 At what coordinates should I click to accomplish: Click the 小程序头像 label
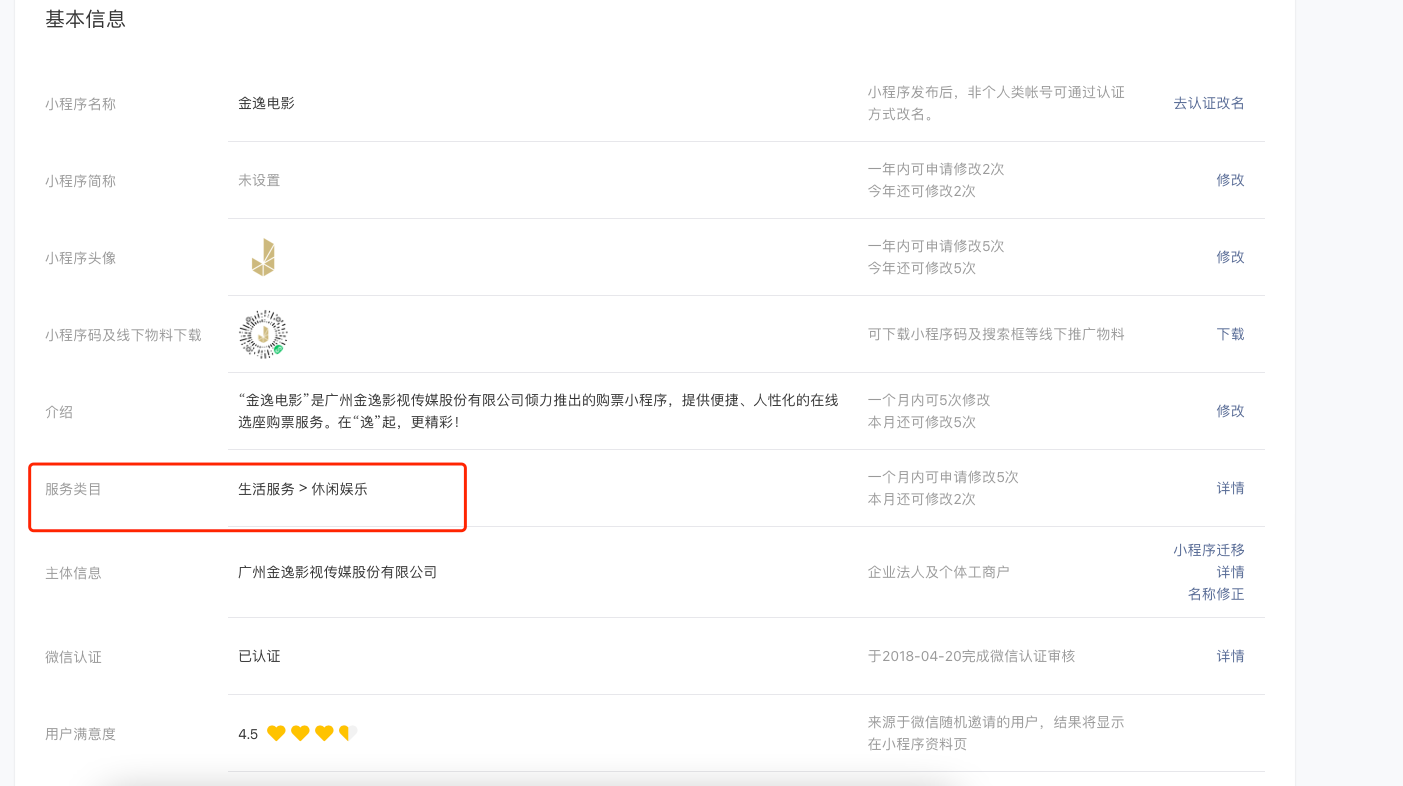[80, 258]
